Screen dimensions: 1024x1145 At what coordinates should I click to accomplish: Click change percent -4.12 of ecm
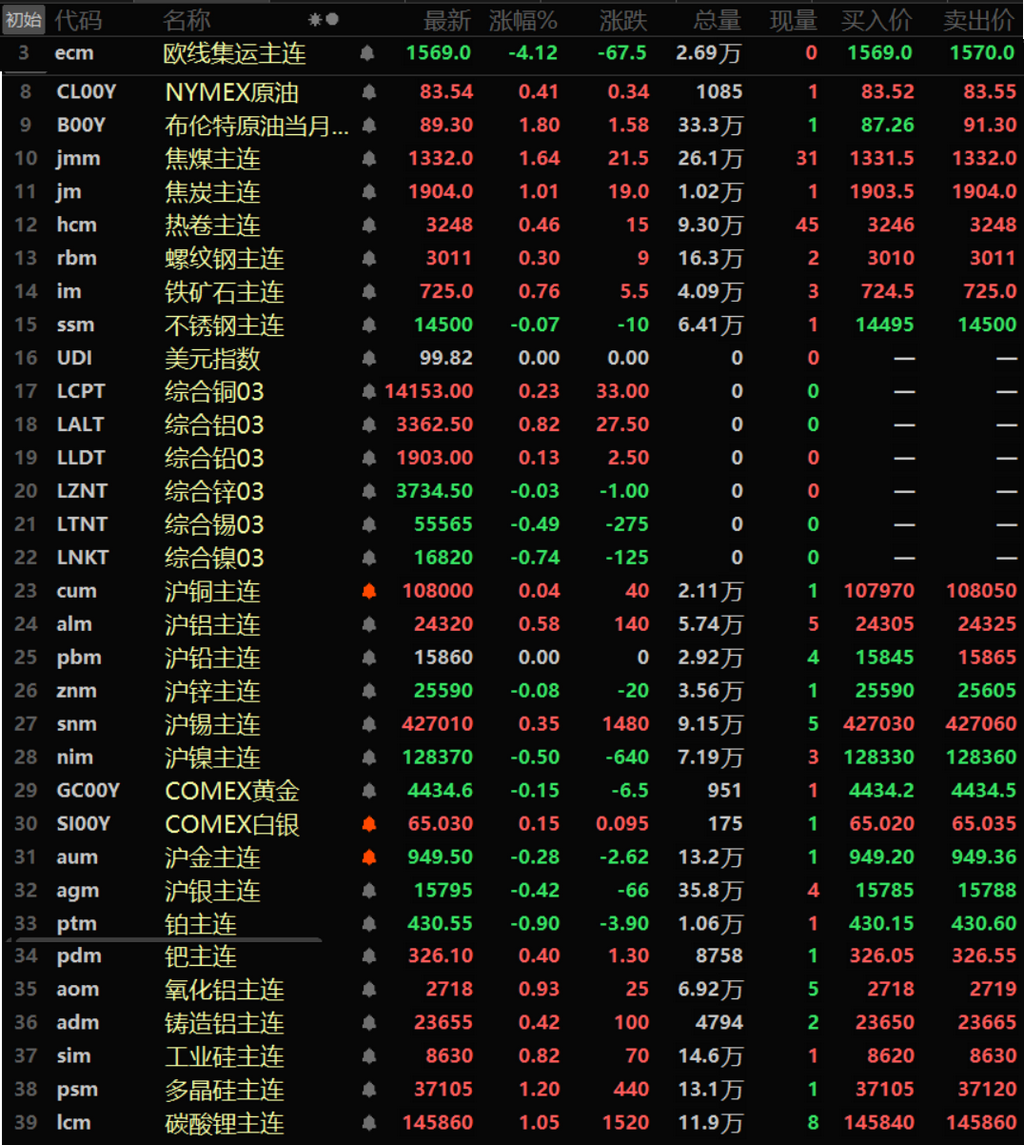(x=532, y=53)
